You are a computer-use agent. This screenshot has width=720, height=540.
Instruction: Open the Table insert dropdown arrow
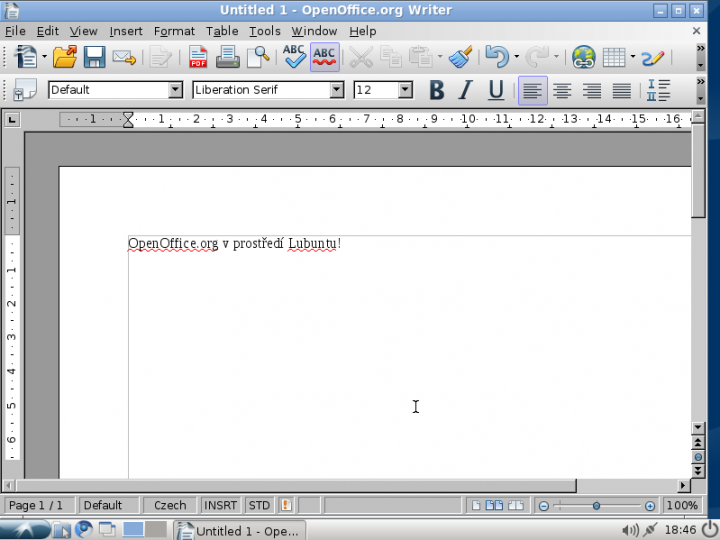point(633,57)
